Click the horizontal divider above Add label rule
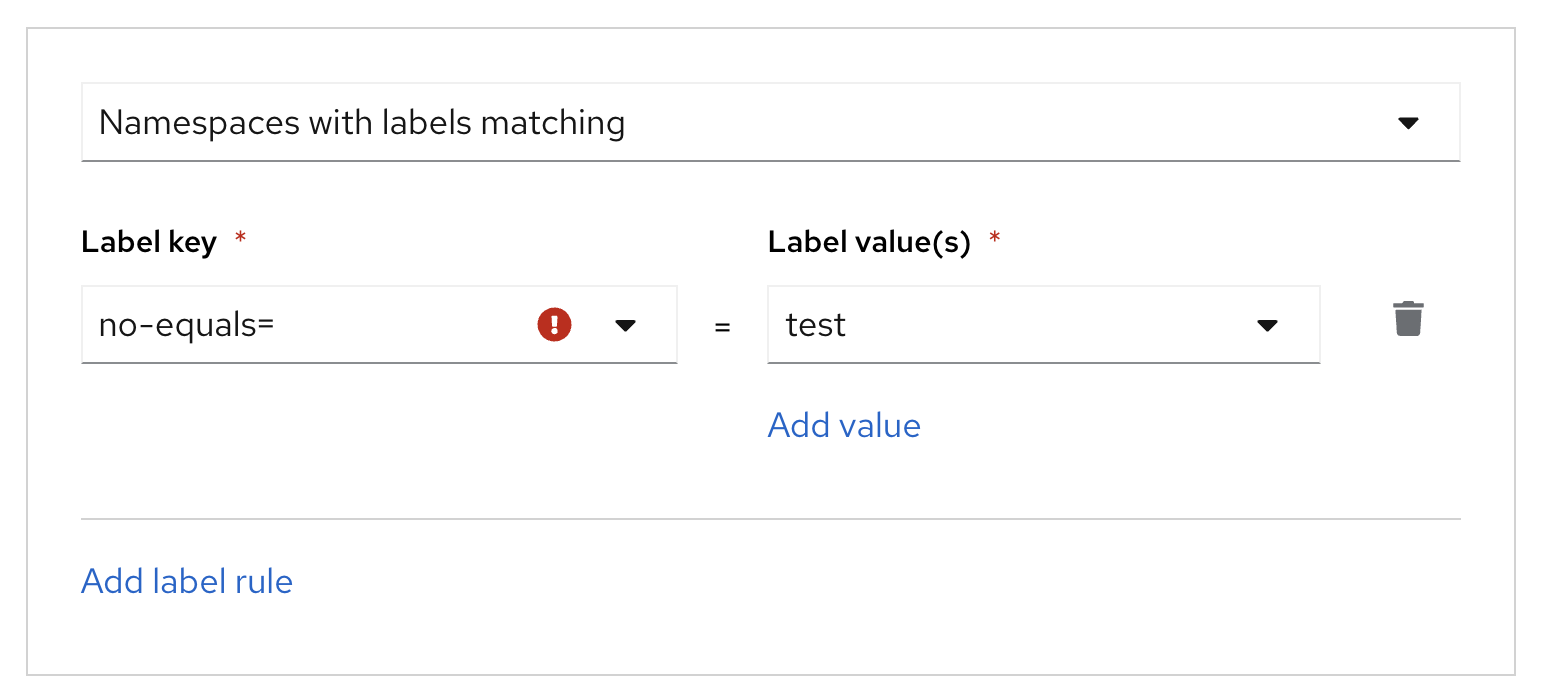Image resolution: width=1544 pixels, height=696 pixels. (x=770, y=519)
